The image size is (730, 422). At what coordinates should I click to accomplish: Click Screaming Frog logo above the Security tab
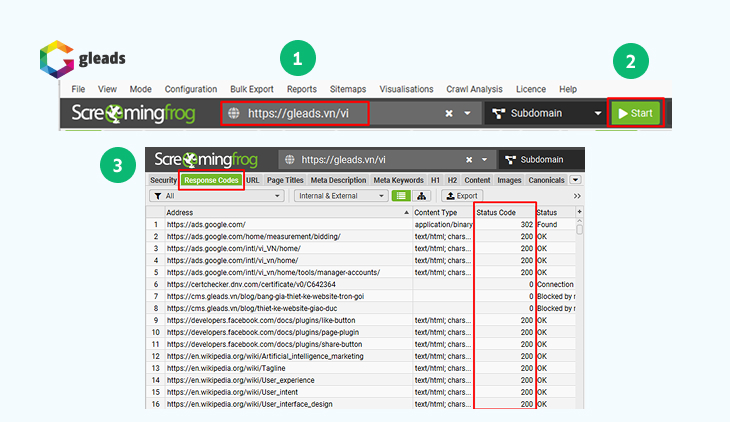206,160
